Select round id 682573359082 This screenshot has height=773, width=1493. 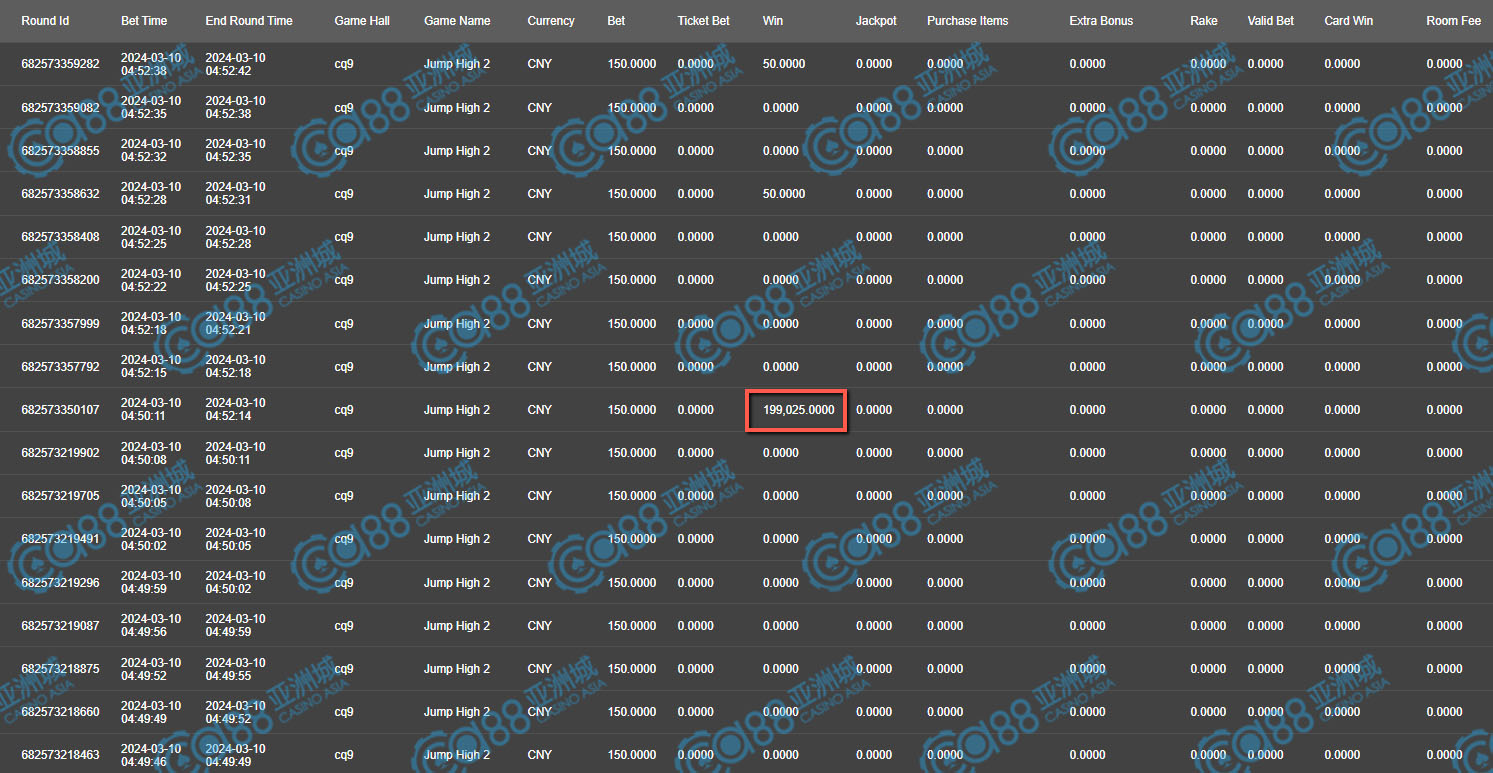[x=60, y=108]
